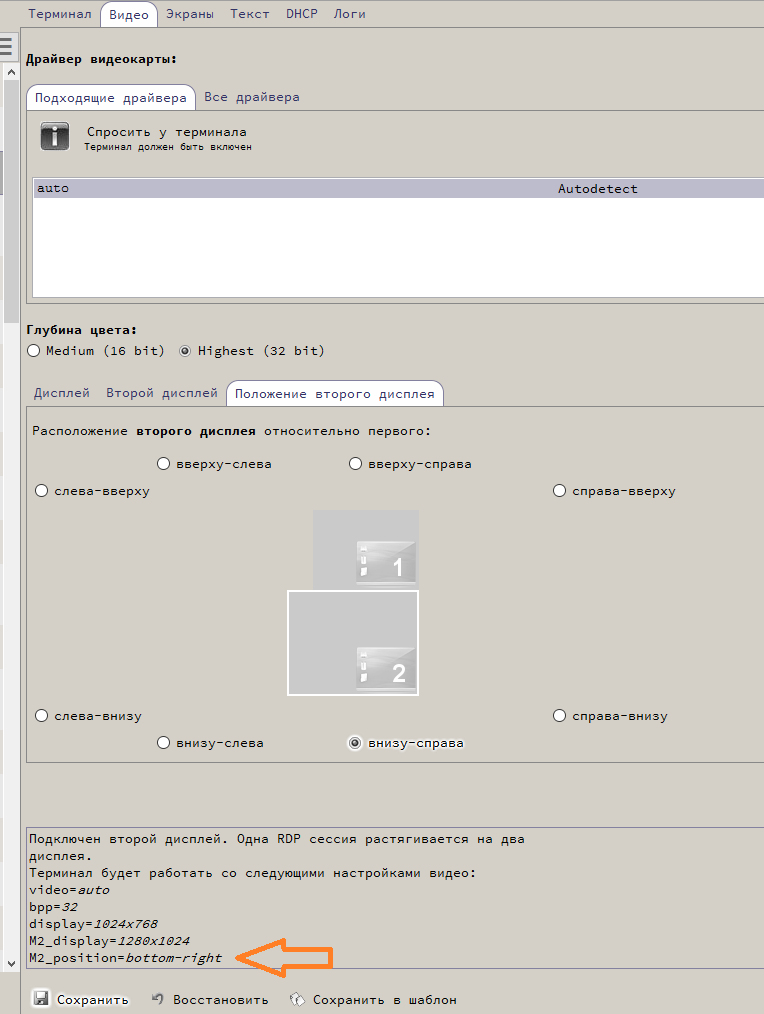Pick справа-вверху for second display position
Screen dimensions: 764x1014
click(x=560, y=491)
